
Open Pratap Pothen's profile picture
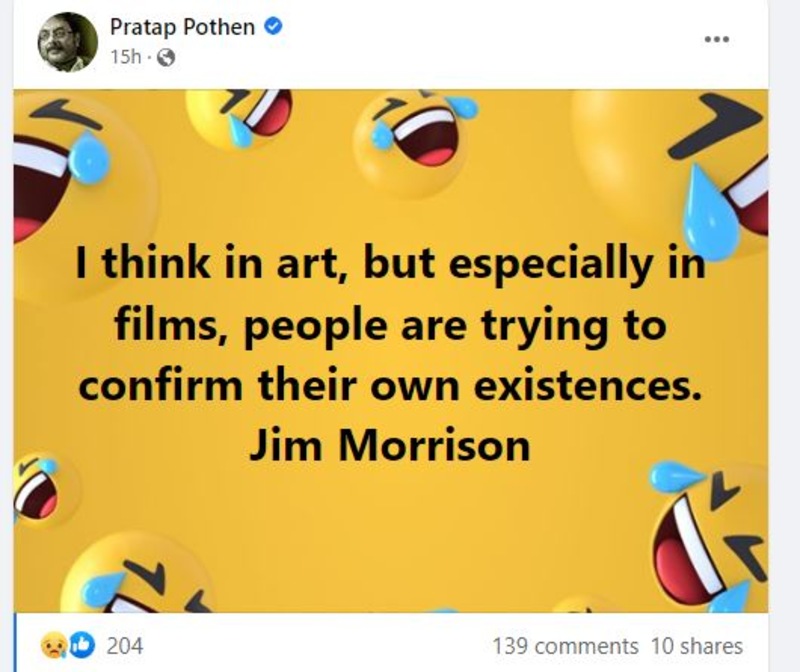coord(67,42)
